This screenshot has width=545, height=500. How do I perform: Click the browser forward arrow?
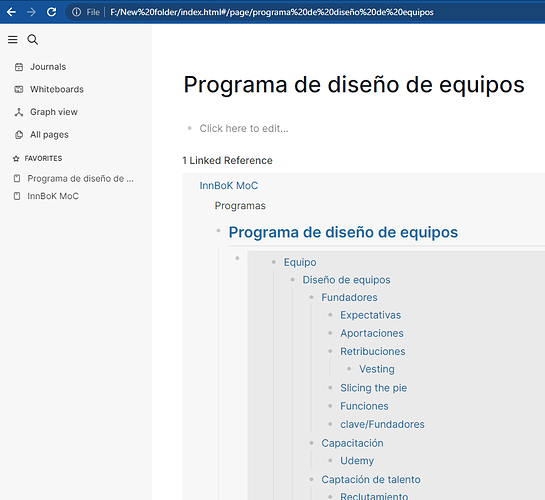pyautogui.click(x=31, y=12)
